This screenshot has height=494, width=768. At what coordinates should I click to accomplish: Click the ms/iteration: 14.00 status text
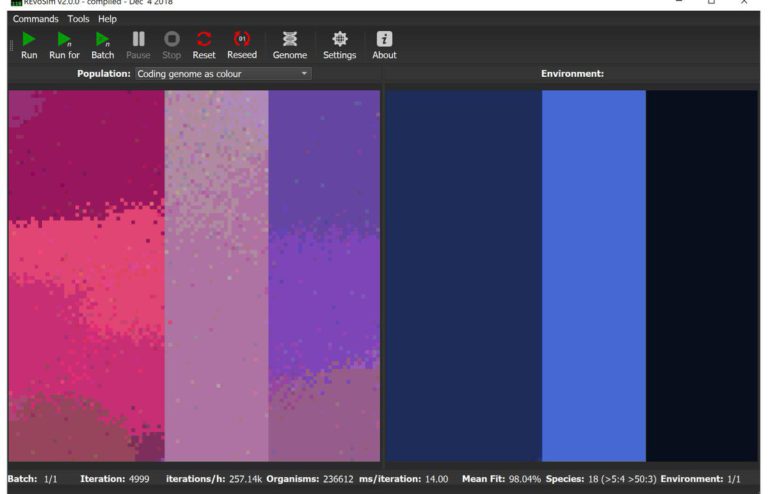[404, 479]
